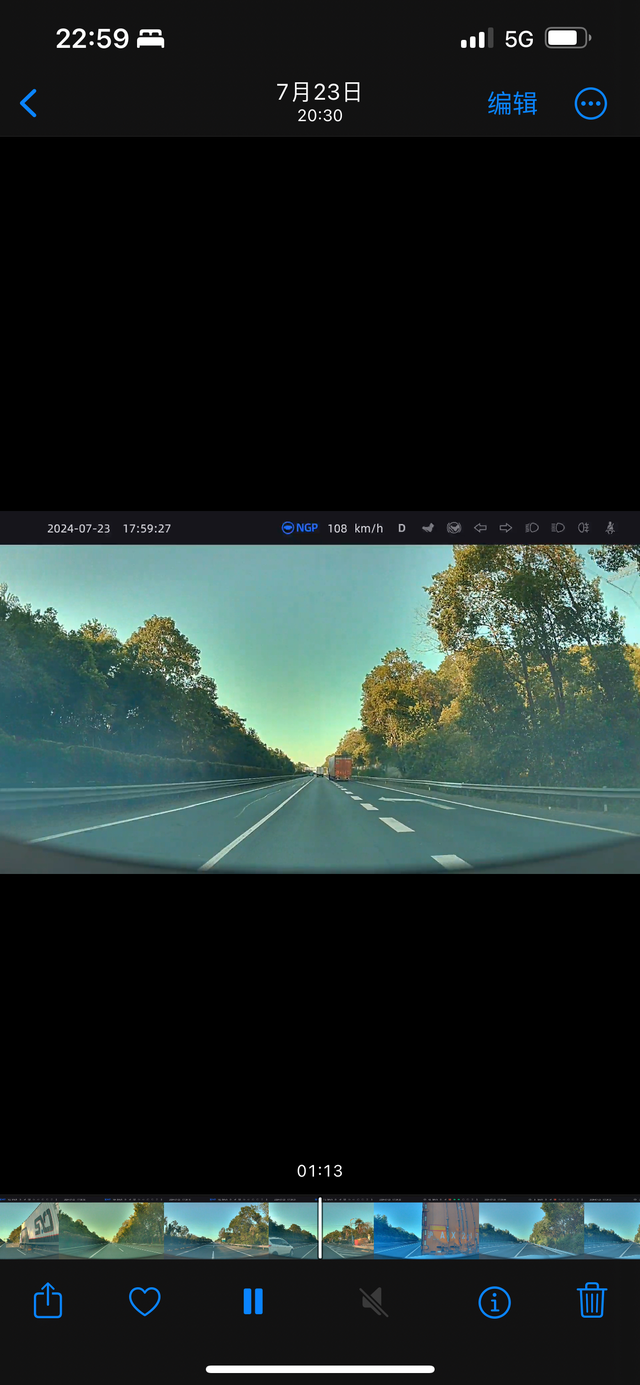Tap the 7月23日 date title
Screen dimensions: 640x1385
click(x=319, y=92)
